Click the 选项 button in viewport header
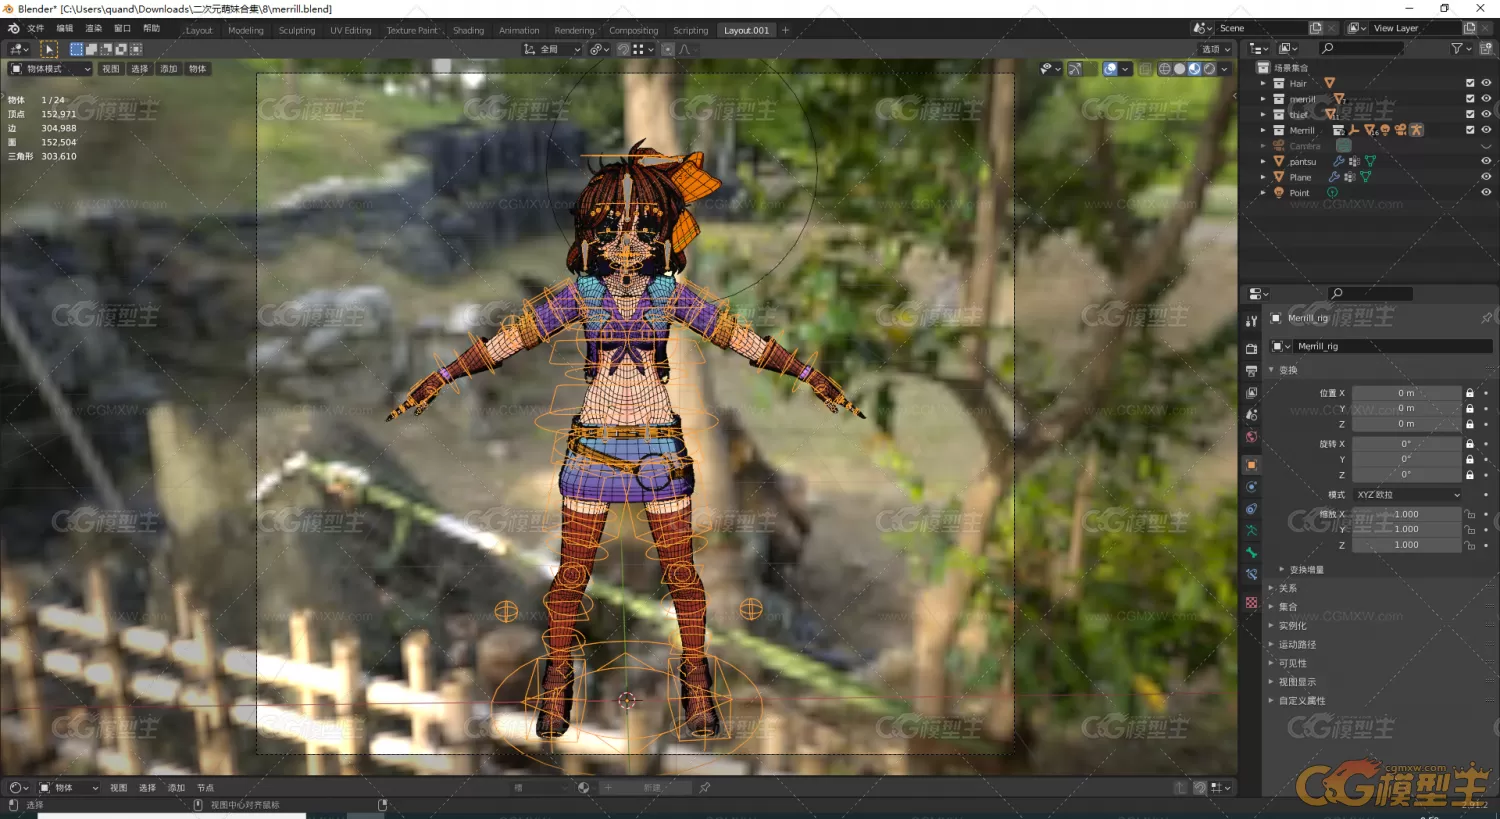This screenshot has height=819, width=1500. 1216,49
